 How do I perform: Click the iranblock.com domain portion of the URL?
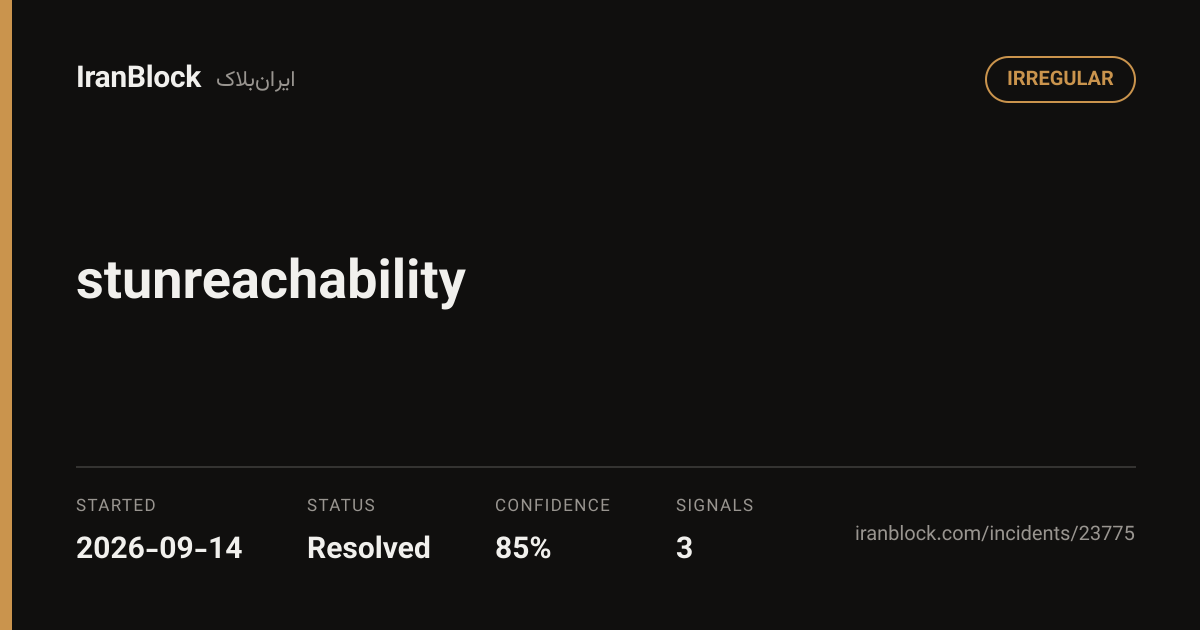[x=916, y=534]
